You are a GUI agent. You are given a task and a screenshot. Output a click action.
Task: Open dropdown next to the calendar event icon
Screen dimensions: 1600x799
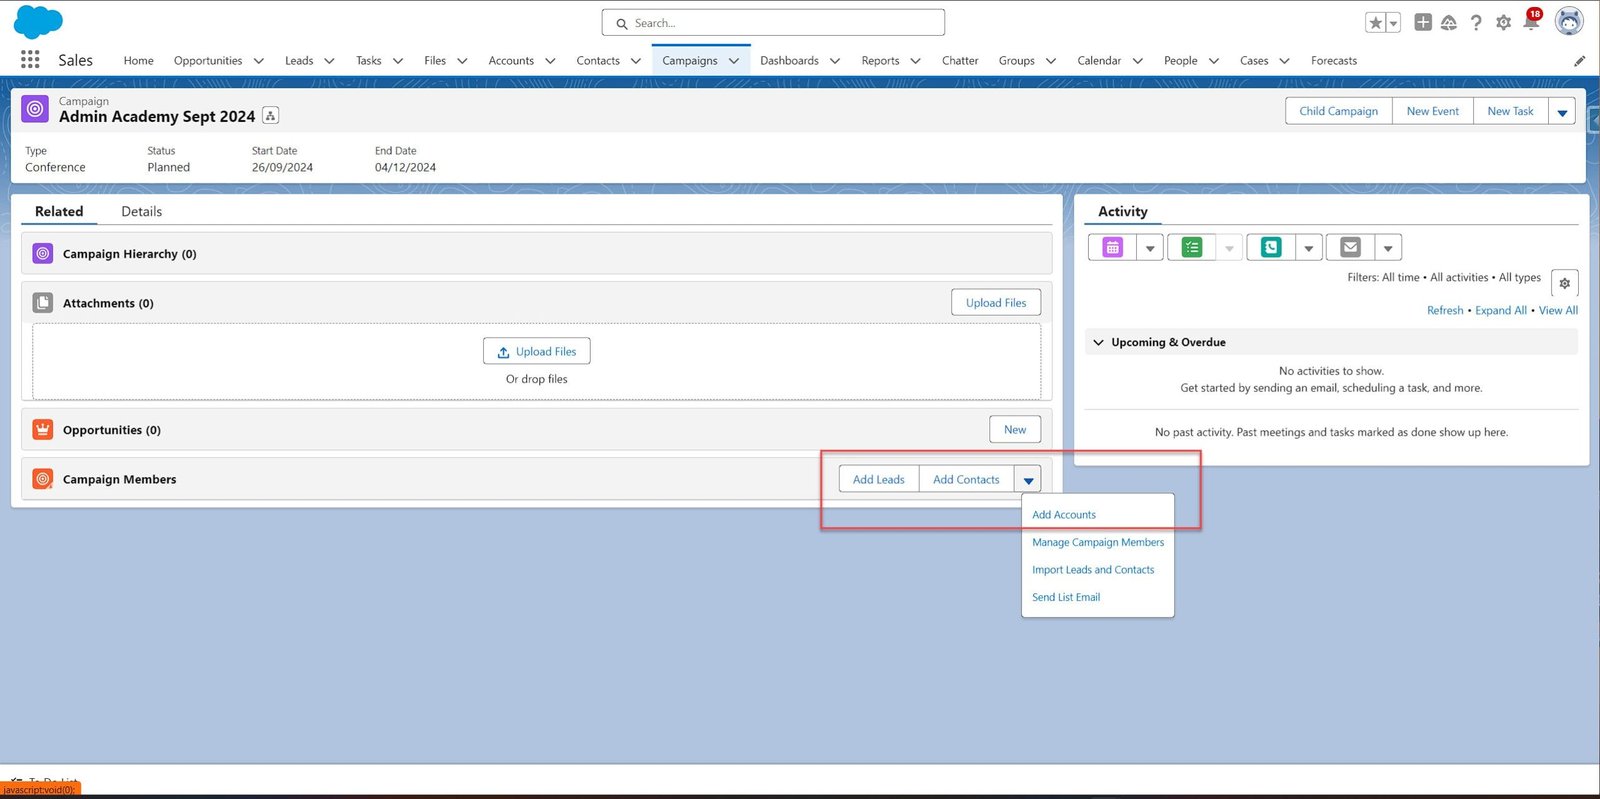(x=1150, y=248)
